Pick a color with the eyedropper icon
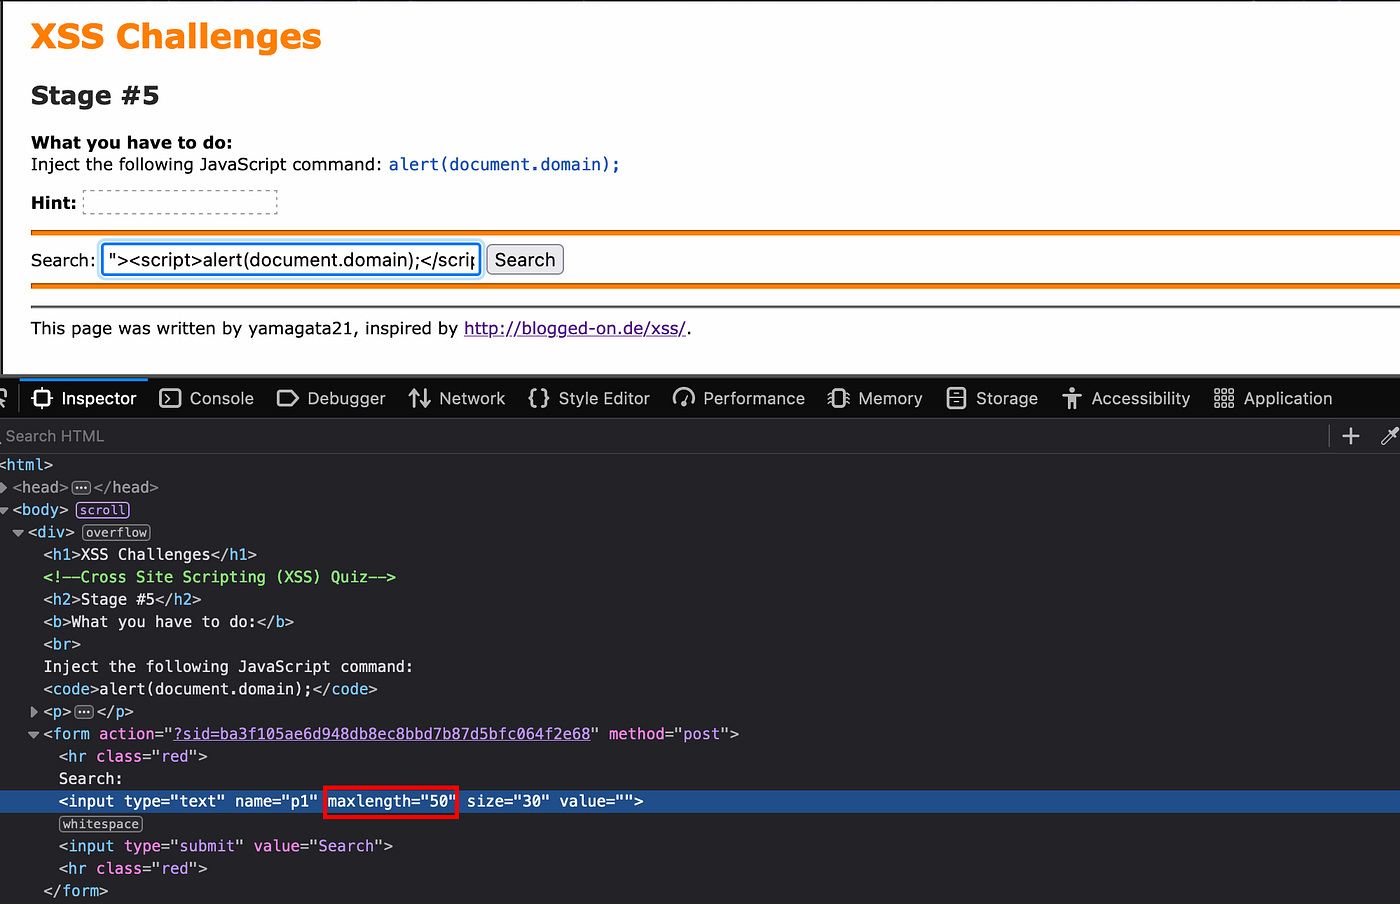Image resolution: width=1400 pixels, height=904 pixels. [1389, 436]
